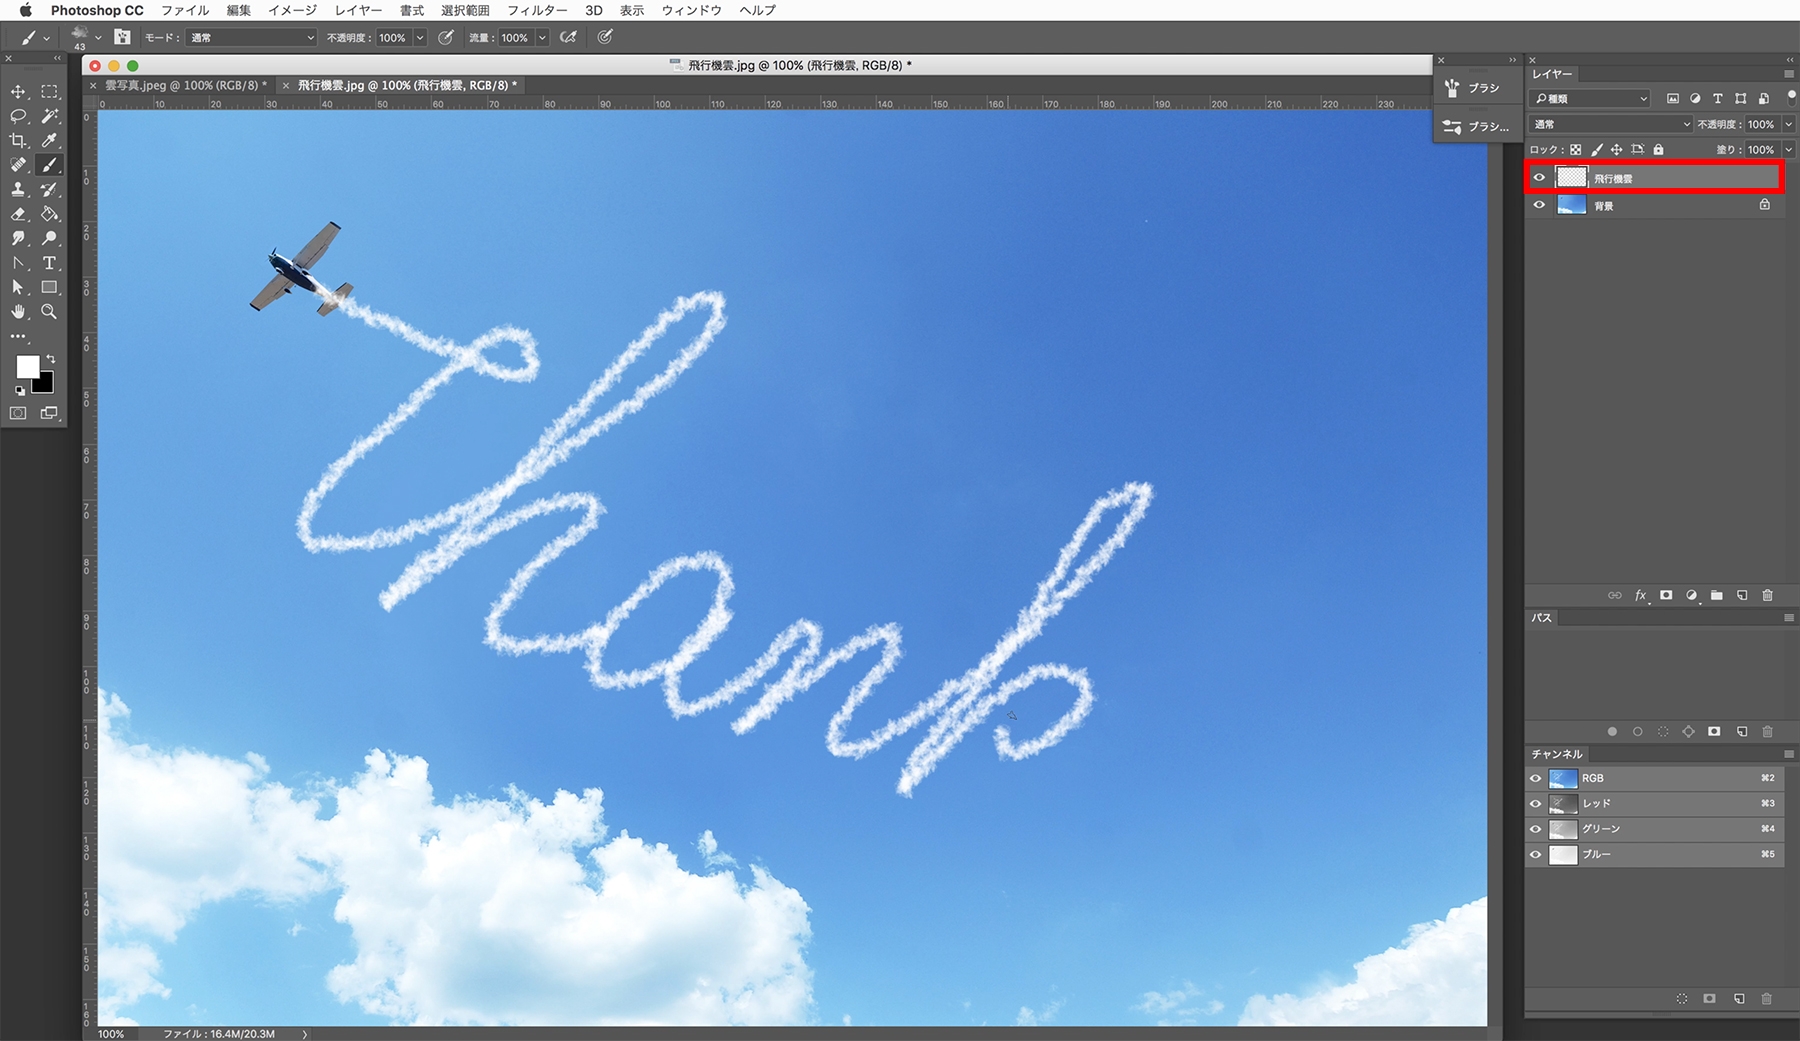Set the background color swatch
The height and width of the screenshot is (1041, 1800).
click(x=45, y=385)
